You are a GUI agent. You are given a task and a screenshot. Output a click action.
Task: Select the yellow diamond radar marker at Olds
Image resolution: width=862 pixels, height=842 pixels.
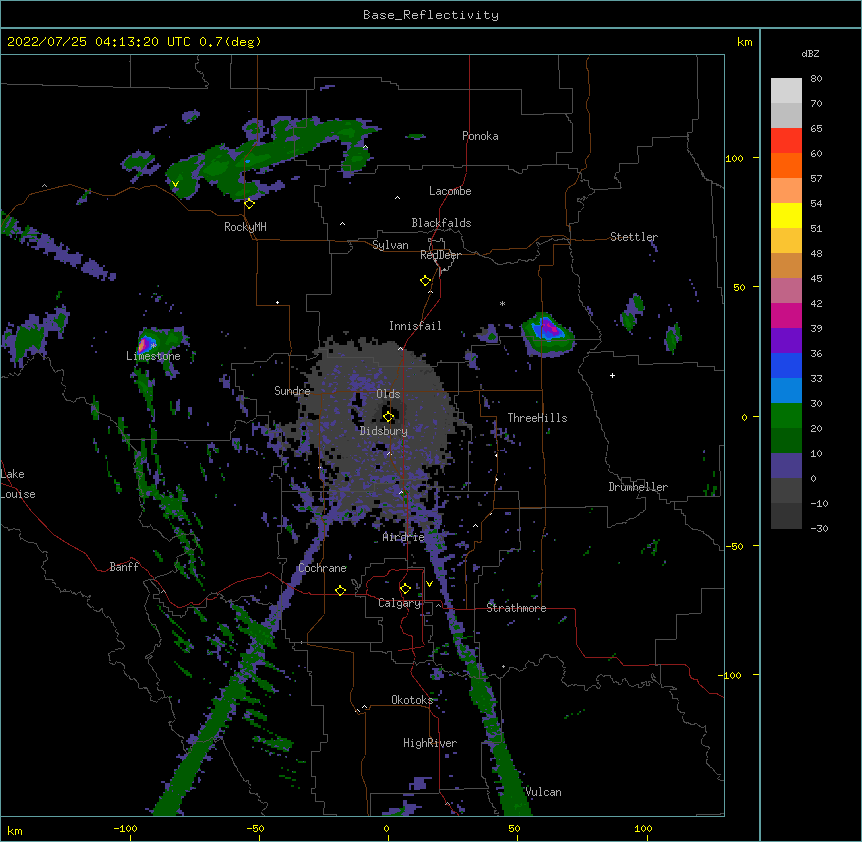[x=388, y=416]
